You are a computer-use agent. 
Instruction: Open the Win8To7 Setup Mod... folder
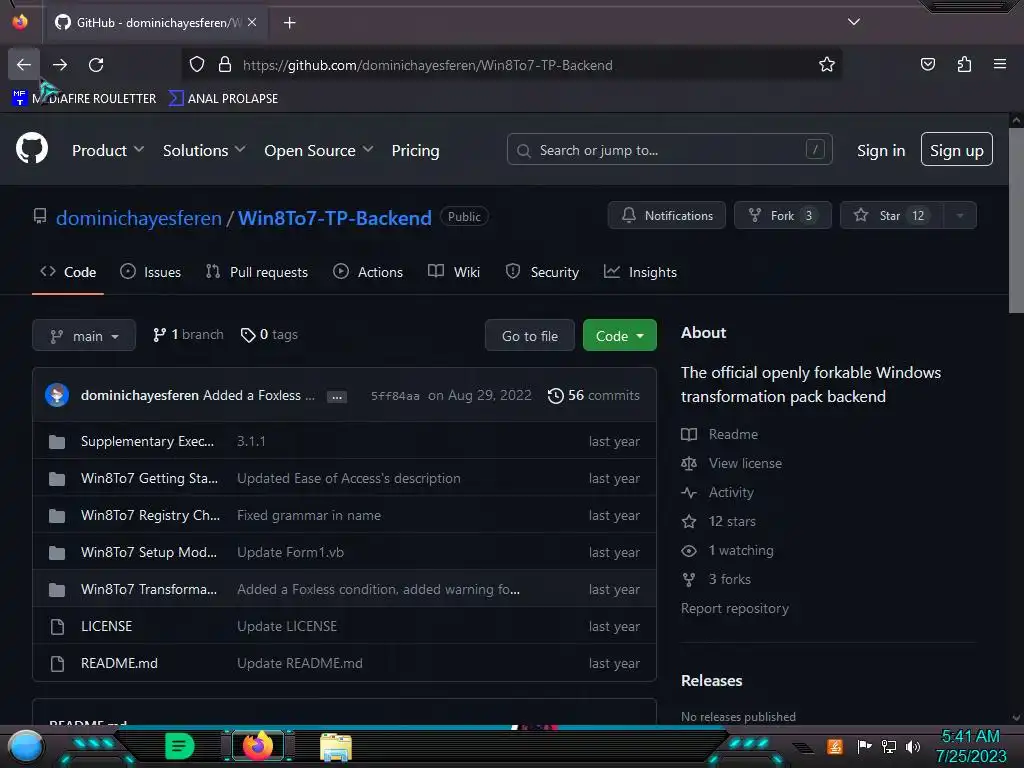click(x=148, y=552)
